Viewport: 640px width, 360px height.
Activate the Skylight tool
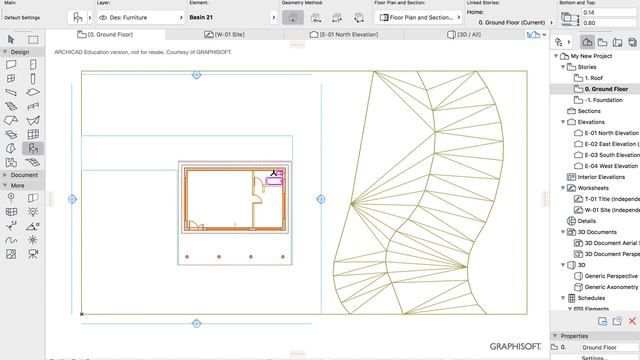tap(11, 134)
